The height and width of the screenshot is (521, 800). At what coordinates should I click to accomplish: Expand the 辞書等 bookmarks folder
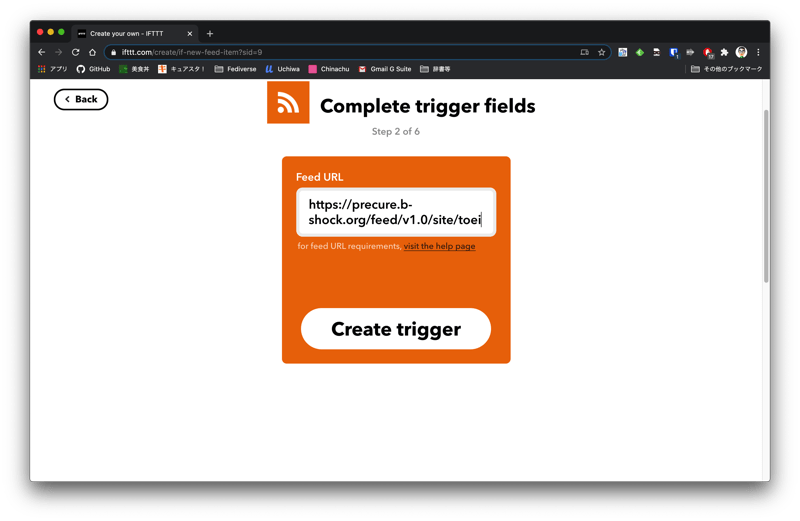(x=435, y=69)
